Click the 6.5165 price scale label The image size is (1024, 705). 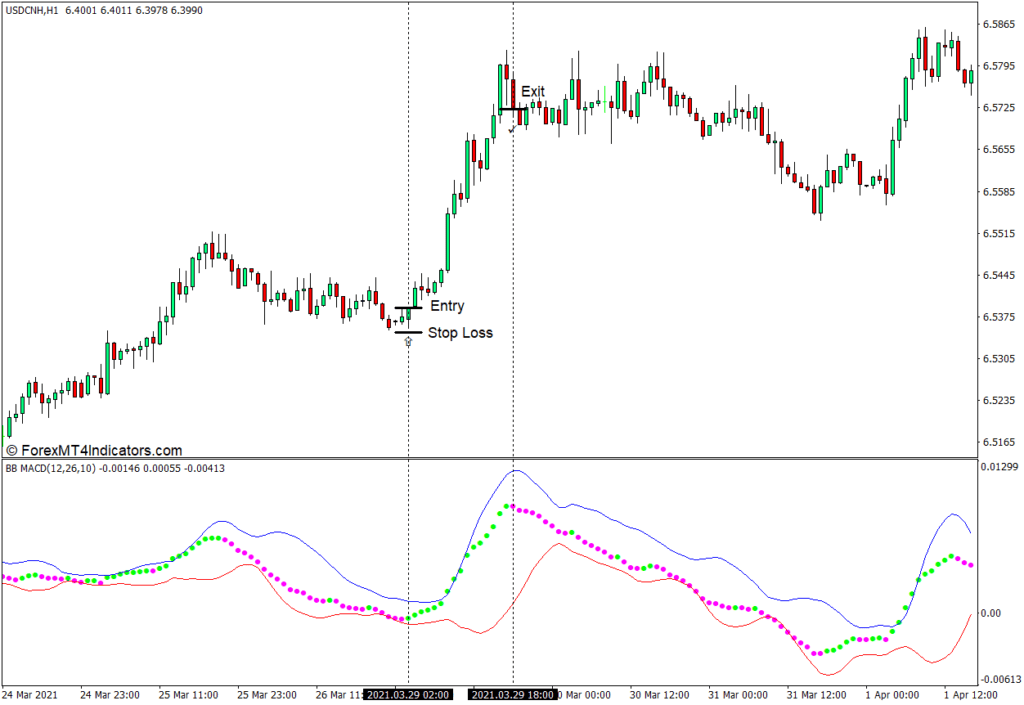(x=999, y=442)
